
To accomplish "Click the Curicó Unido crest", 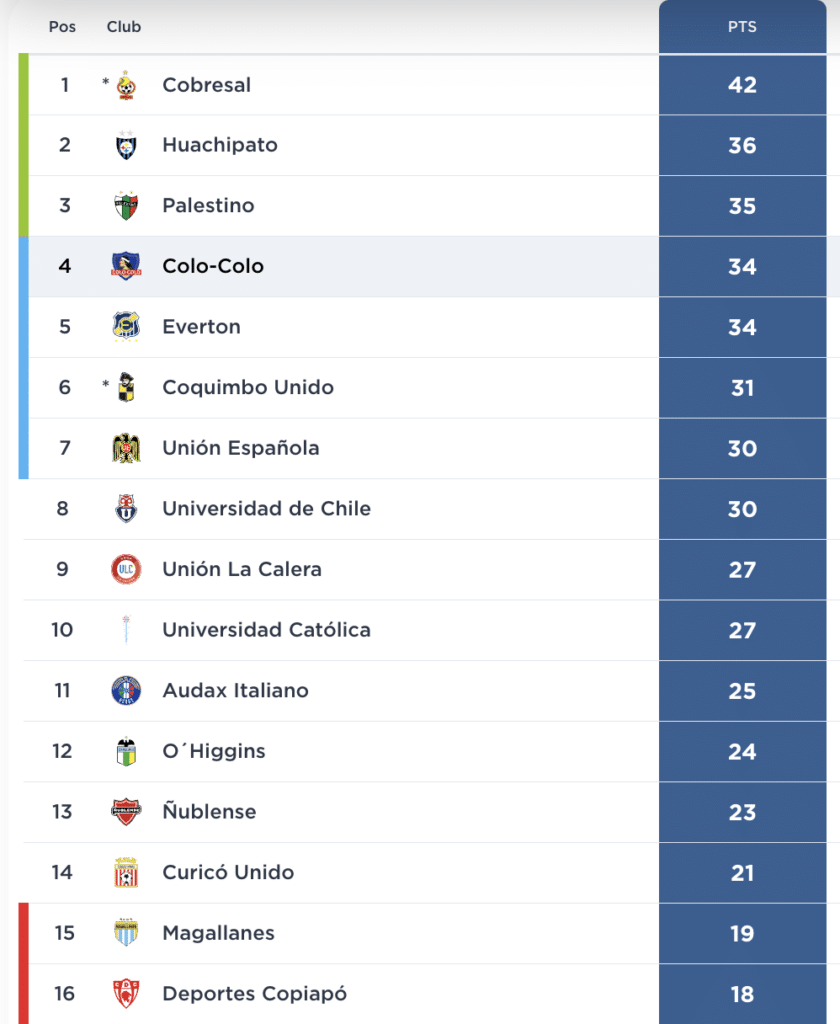I will [x=125, y=872].
